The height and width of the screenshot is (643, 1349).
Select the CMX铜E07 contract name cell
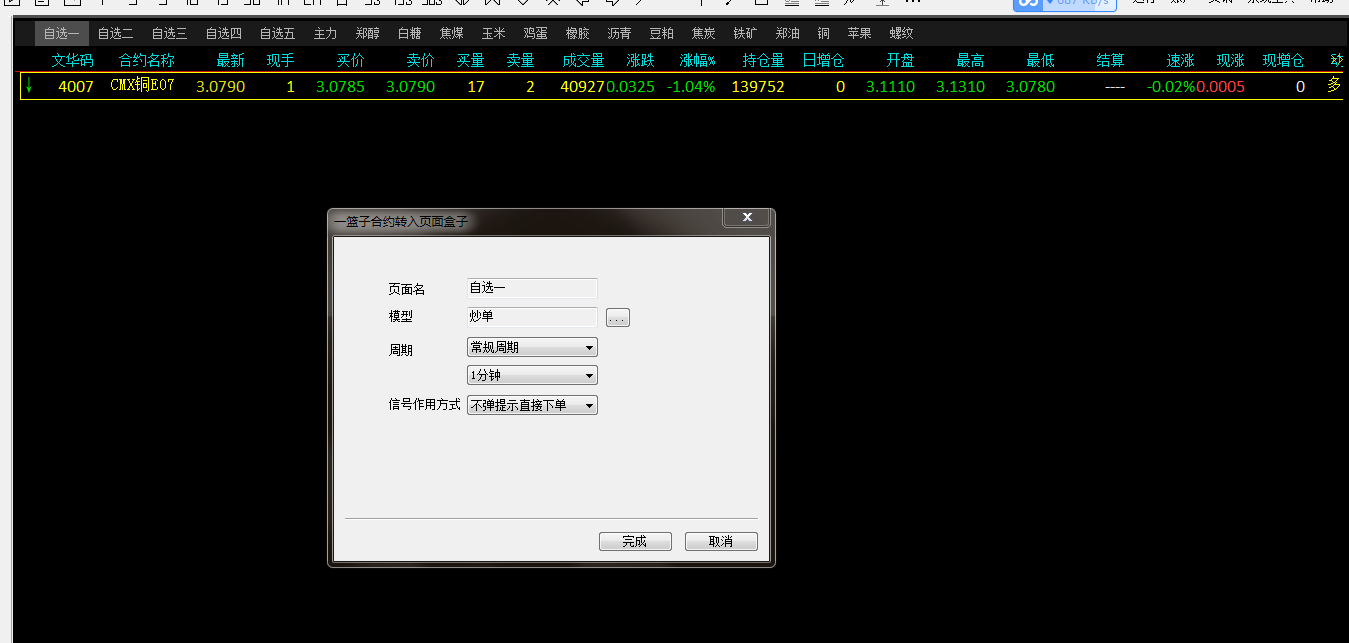click(x=142, y=86)
